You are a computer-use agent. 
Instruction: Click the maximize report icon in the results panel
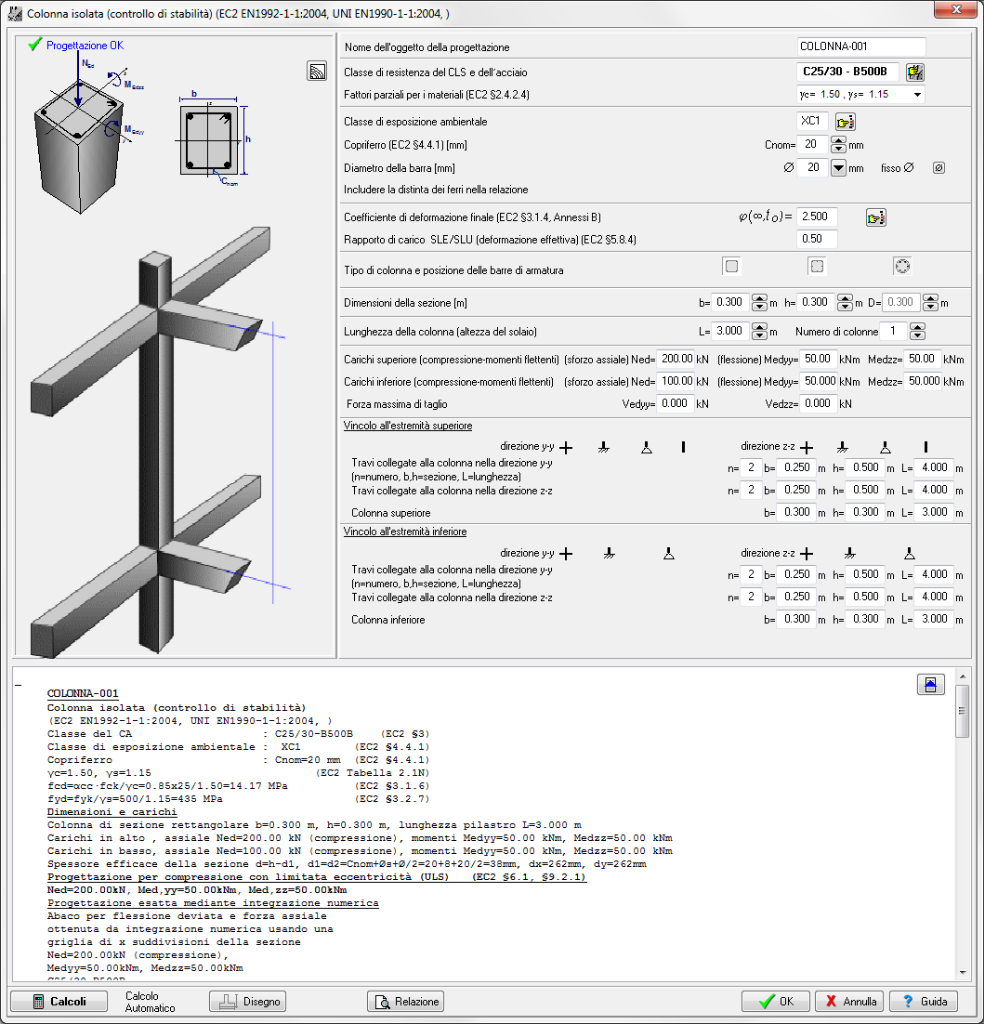pos(930,684)
